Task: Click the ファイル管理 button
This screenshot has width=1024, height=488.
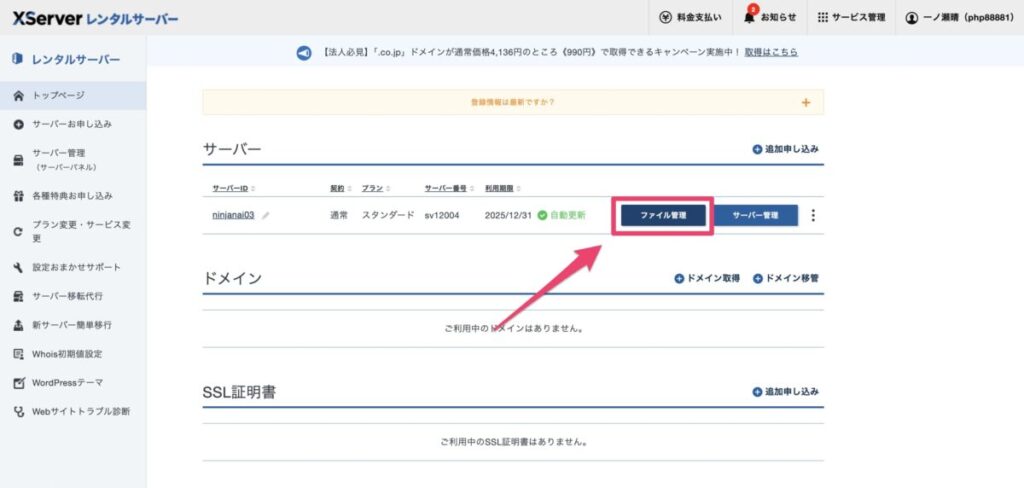Action: [663, 216]
